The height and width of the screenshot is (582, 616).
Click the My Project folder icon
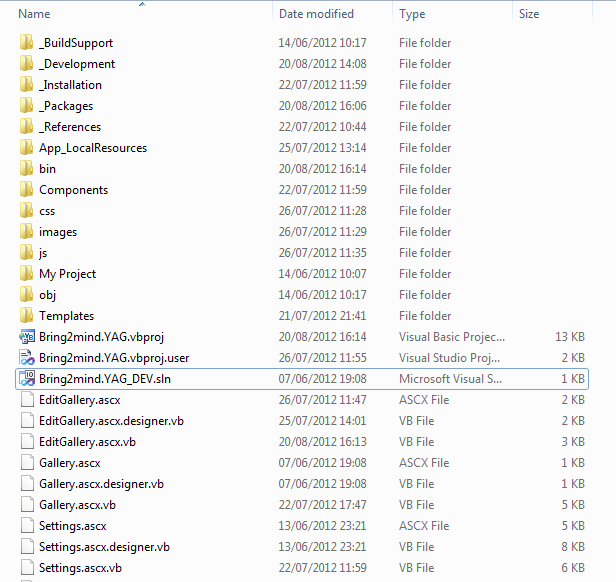click(26, 274)
